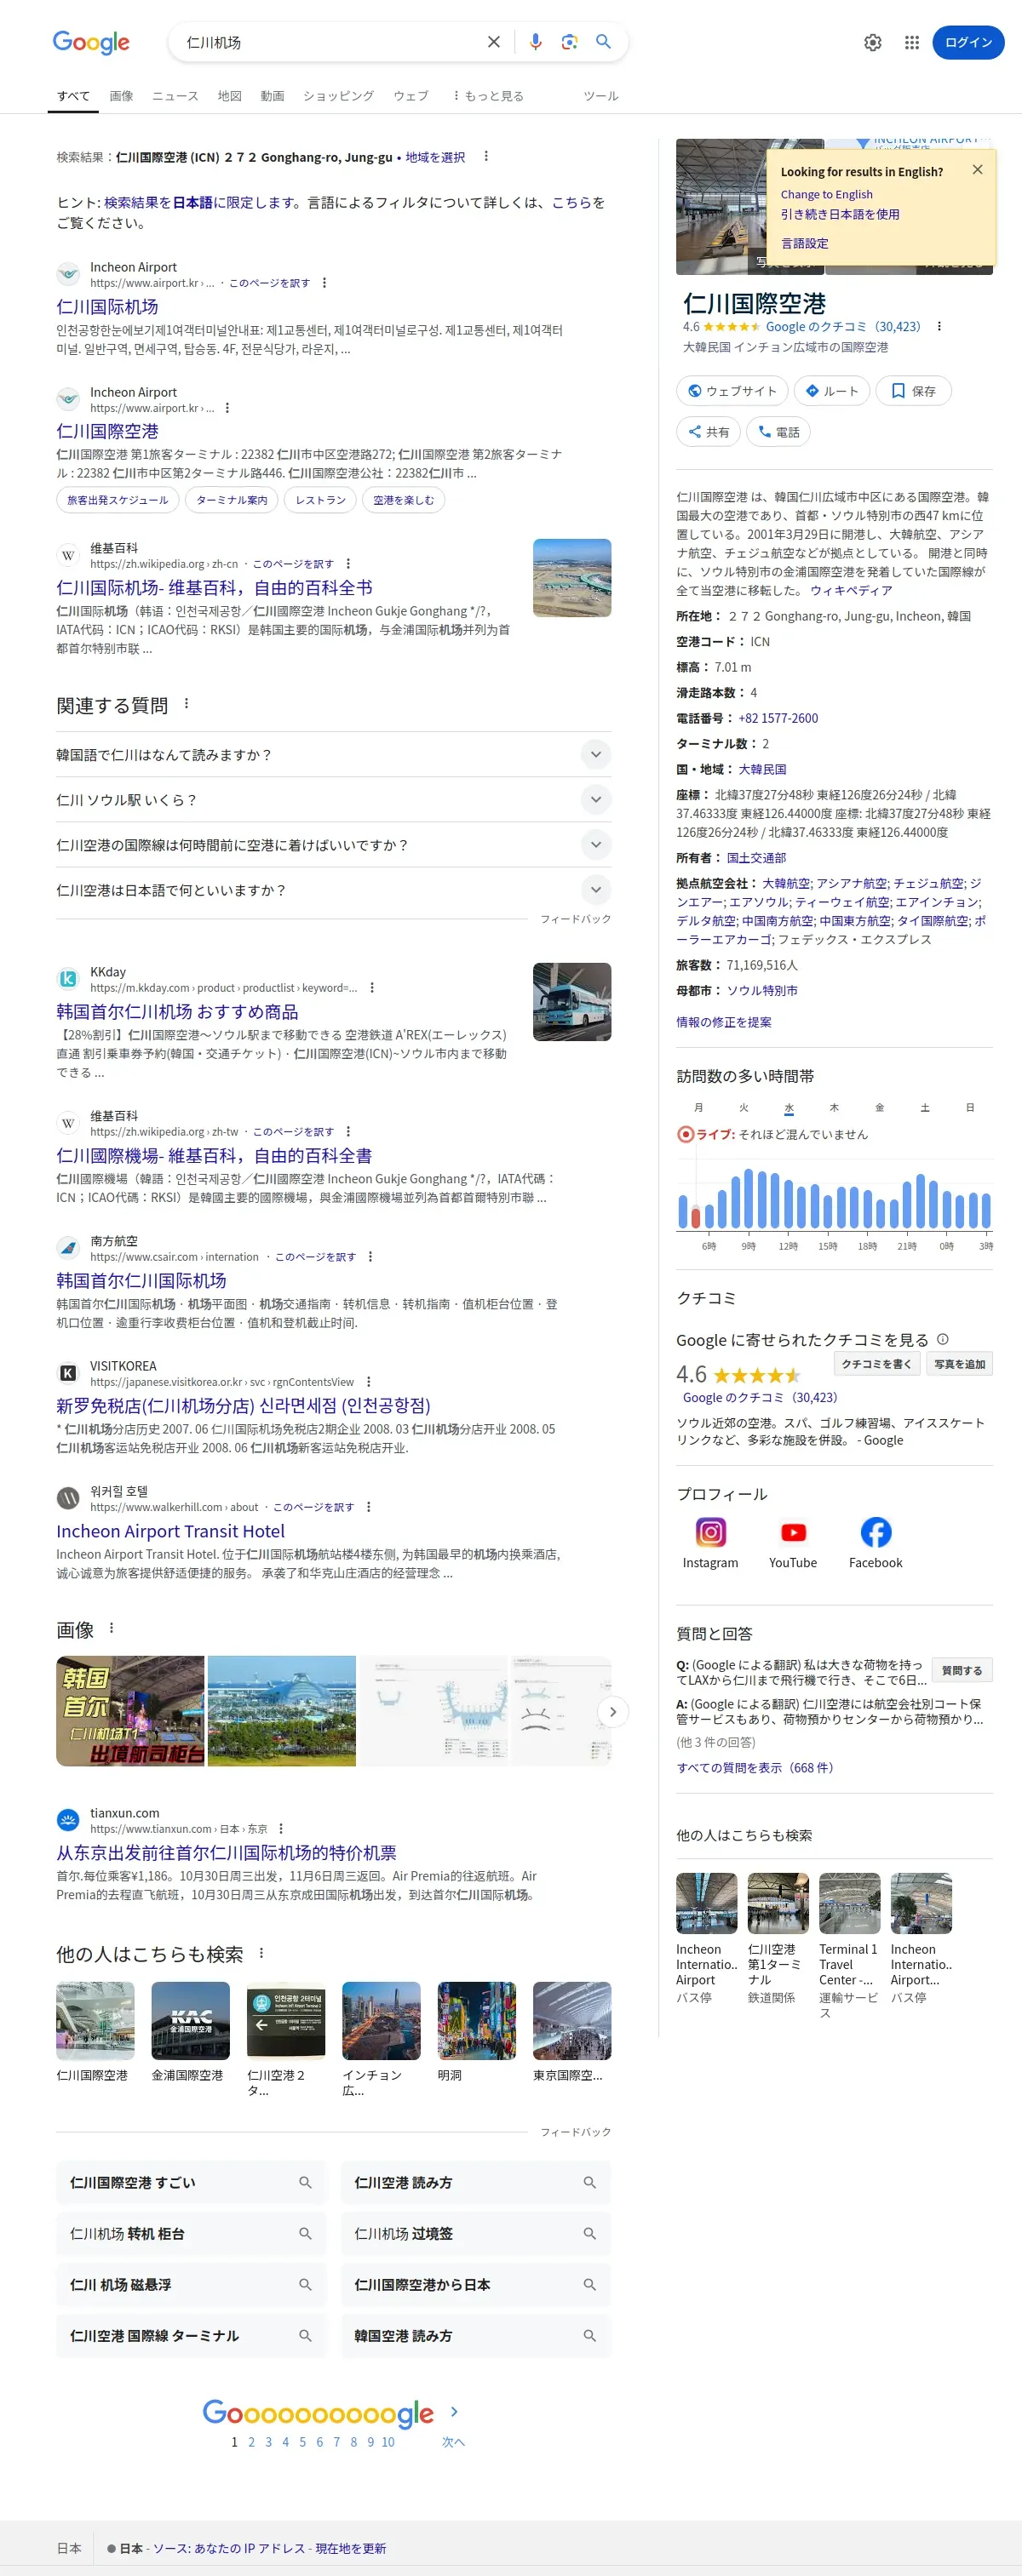Open options menu for VISITKOREA result
1022x2576 pixels.
tap(368, 1382)
